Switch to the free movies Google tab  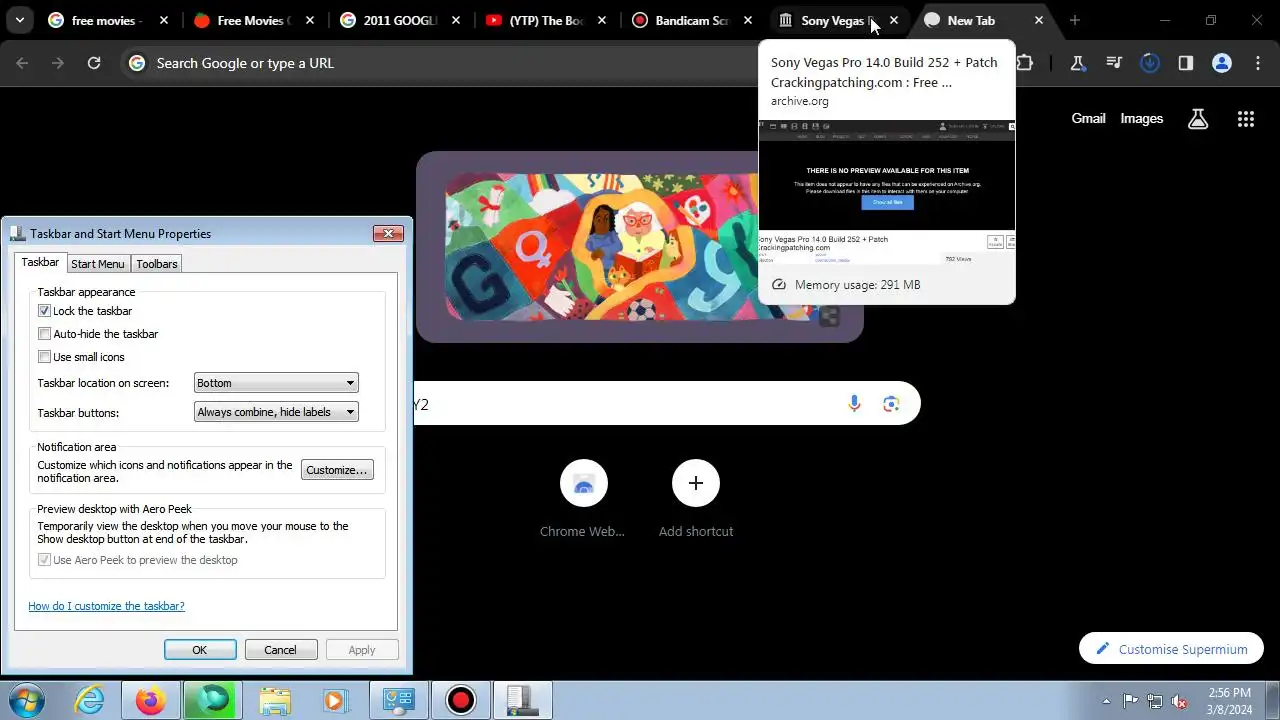(x=107, y=20)
